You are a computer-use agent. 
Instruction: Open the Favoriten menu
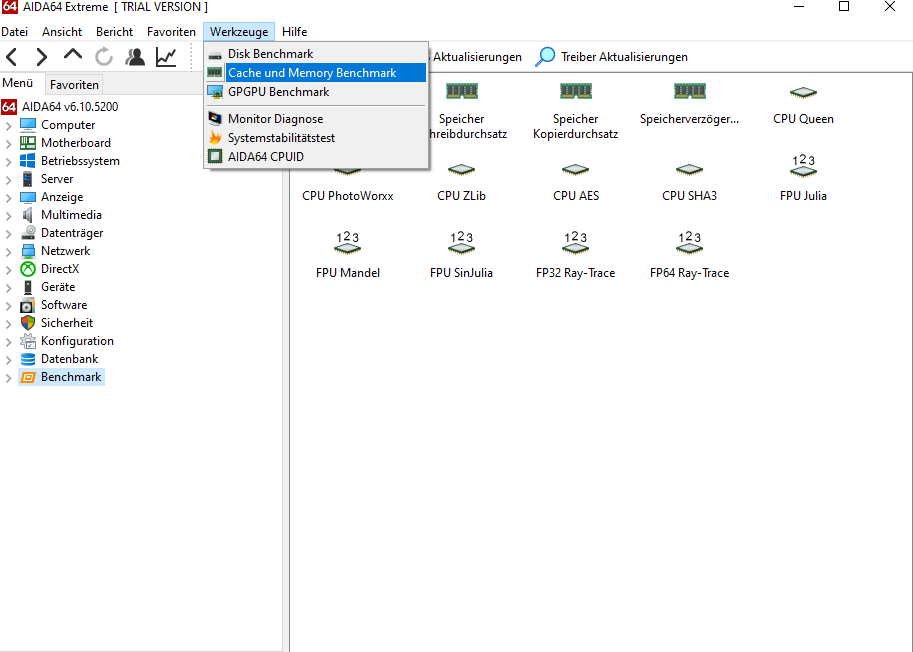(171, 31)
